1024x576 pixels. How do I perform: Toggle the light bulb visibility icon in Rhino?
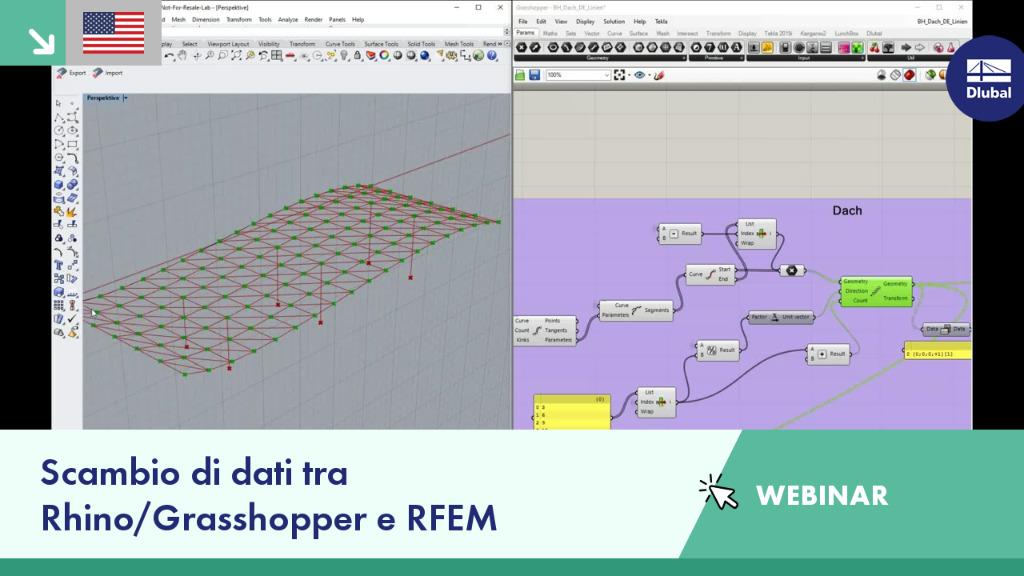(344, 56)
